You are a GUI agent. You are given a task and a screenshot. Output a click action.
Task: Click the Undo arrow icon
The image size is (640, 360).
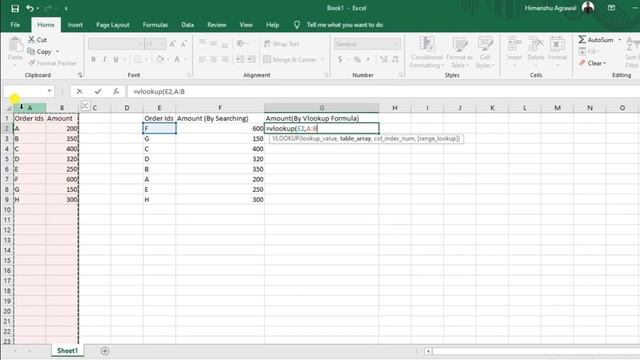(29, 8)
